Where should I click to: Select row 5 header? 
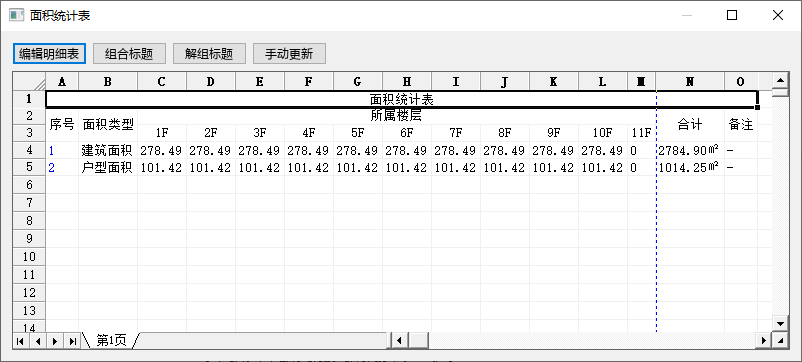(x=29, y=167)
